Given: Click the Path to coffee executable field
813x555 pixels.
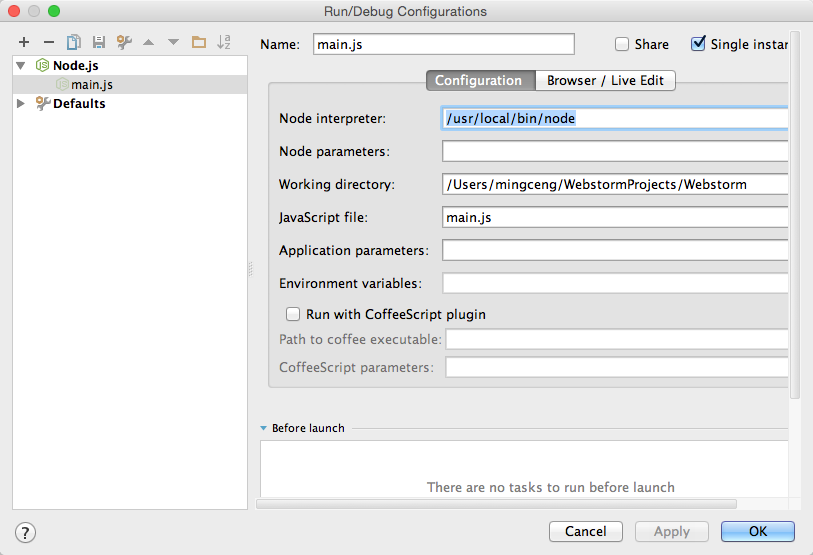Looking at the screenshot, I should point(617,339).
